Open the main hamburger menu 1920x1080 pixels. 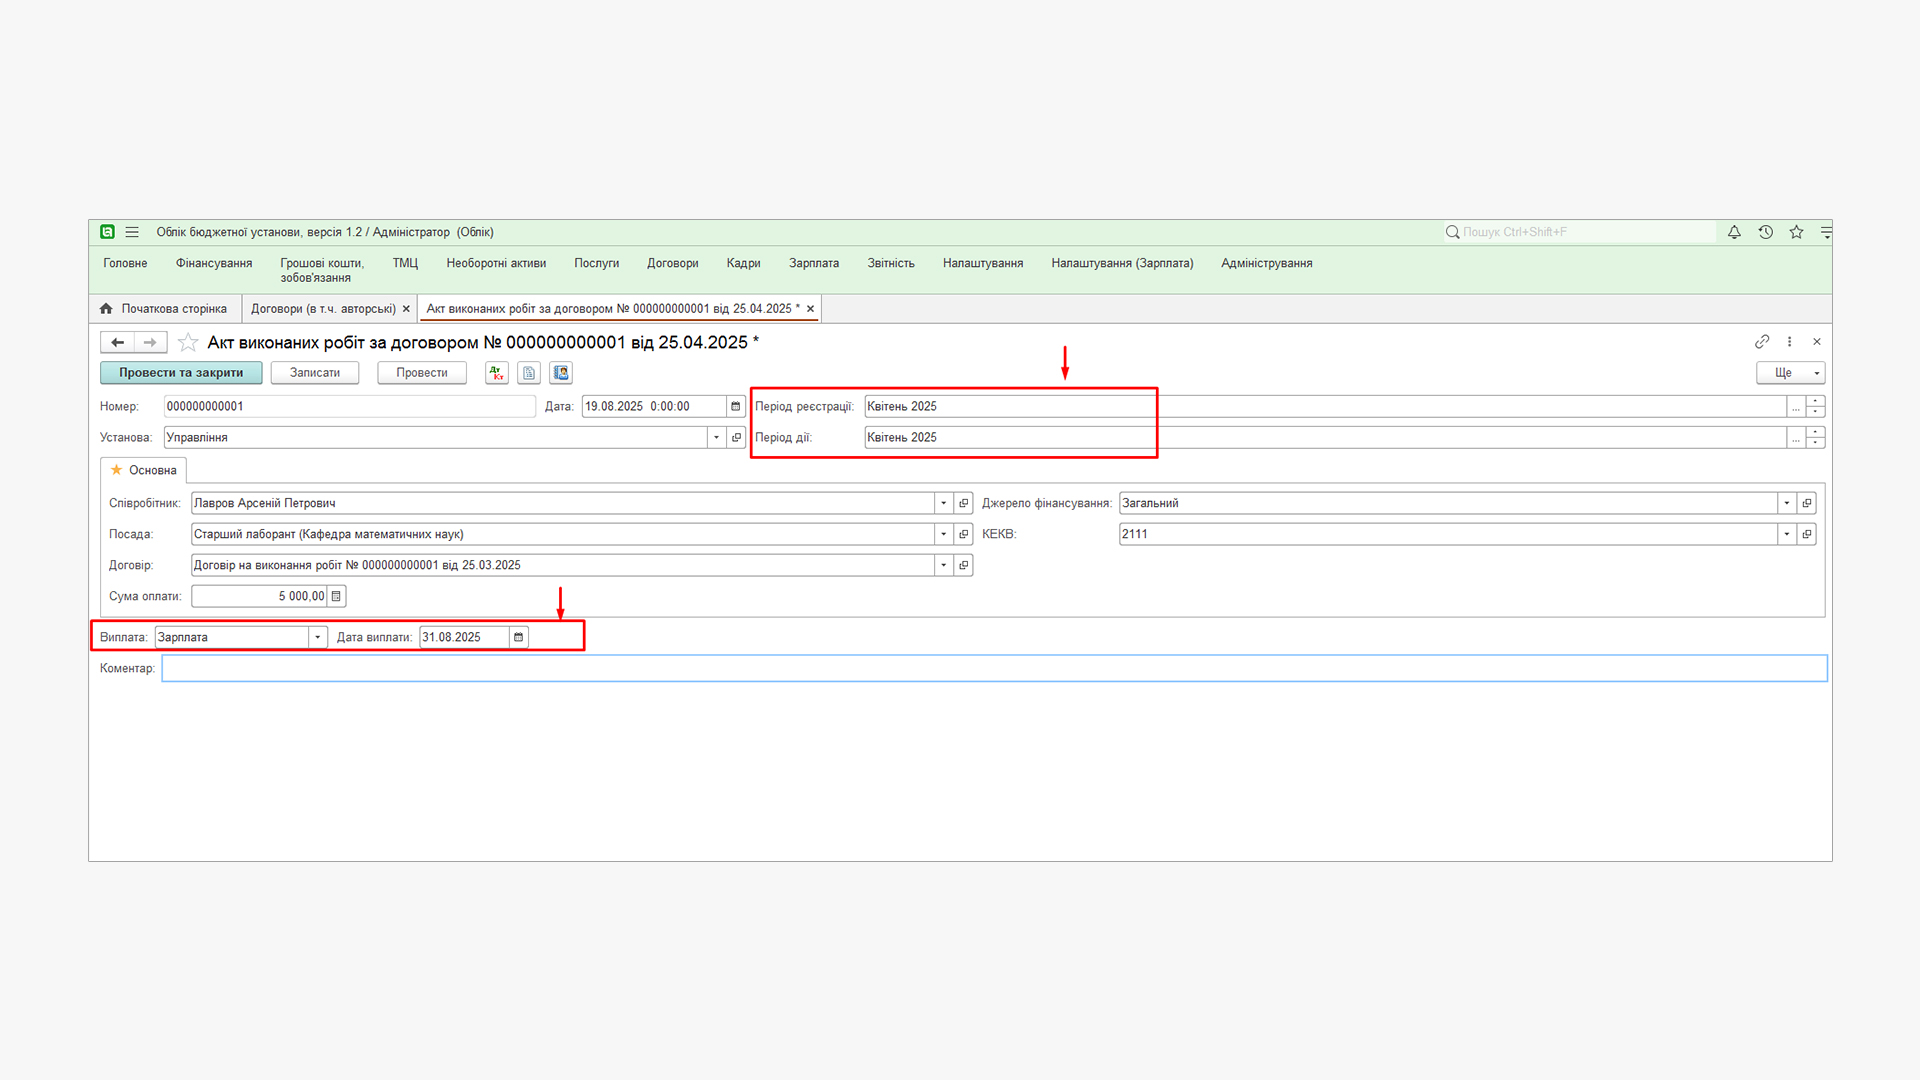click(132, 232)
